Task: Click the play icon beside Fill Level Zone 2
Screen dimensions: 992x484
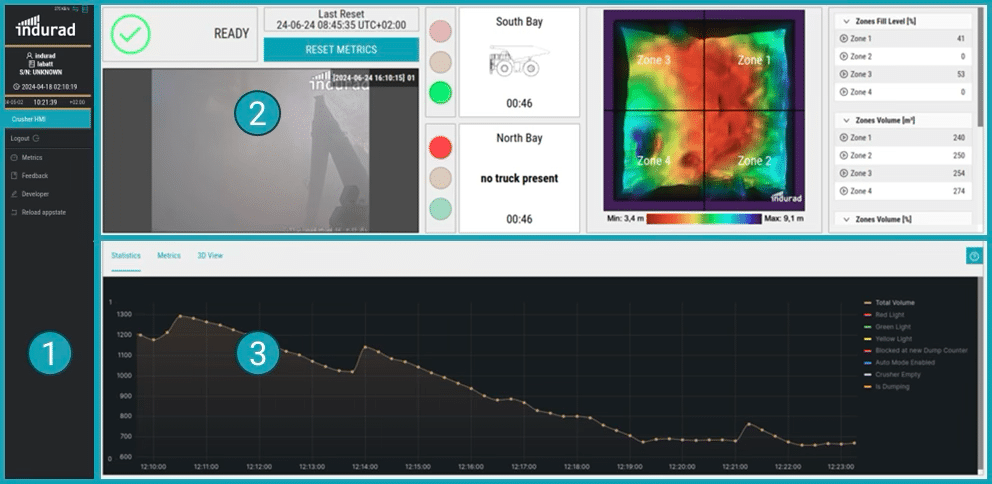Action: tap(843, 56)
